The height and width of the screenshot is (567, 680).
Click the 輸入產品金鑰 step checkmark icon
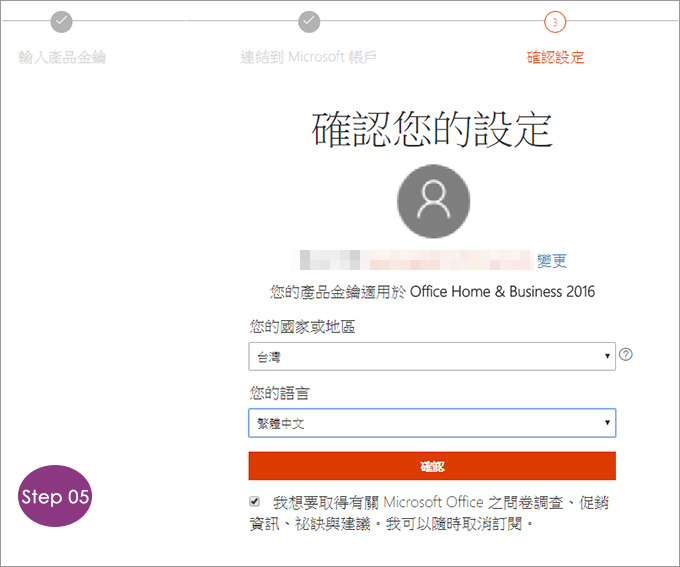pos(62,21)
